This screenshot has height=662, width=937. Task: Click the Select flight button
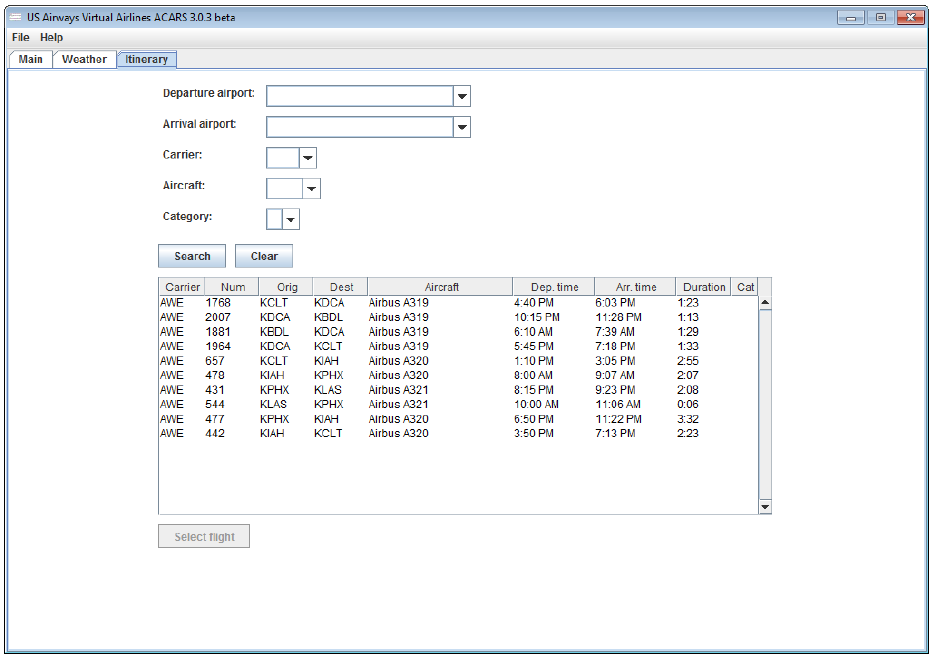coord(204,537)
